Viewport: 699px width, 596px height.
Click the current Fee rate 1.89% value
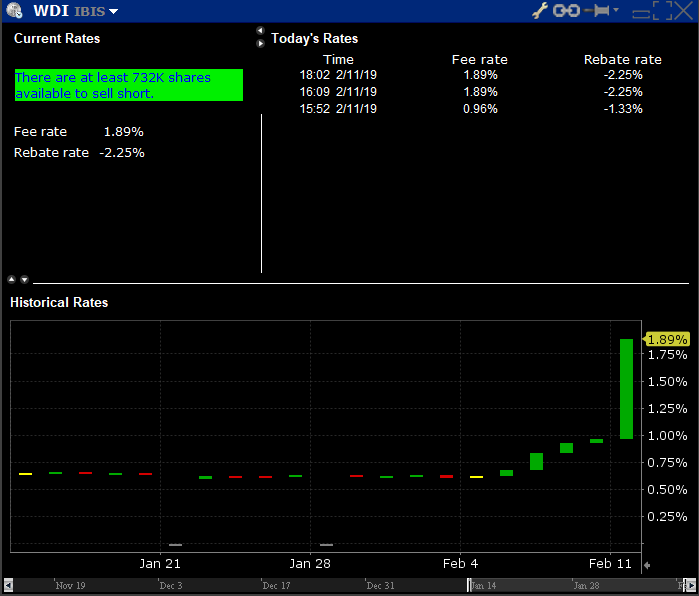tap(123, 132)
